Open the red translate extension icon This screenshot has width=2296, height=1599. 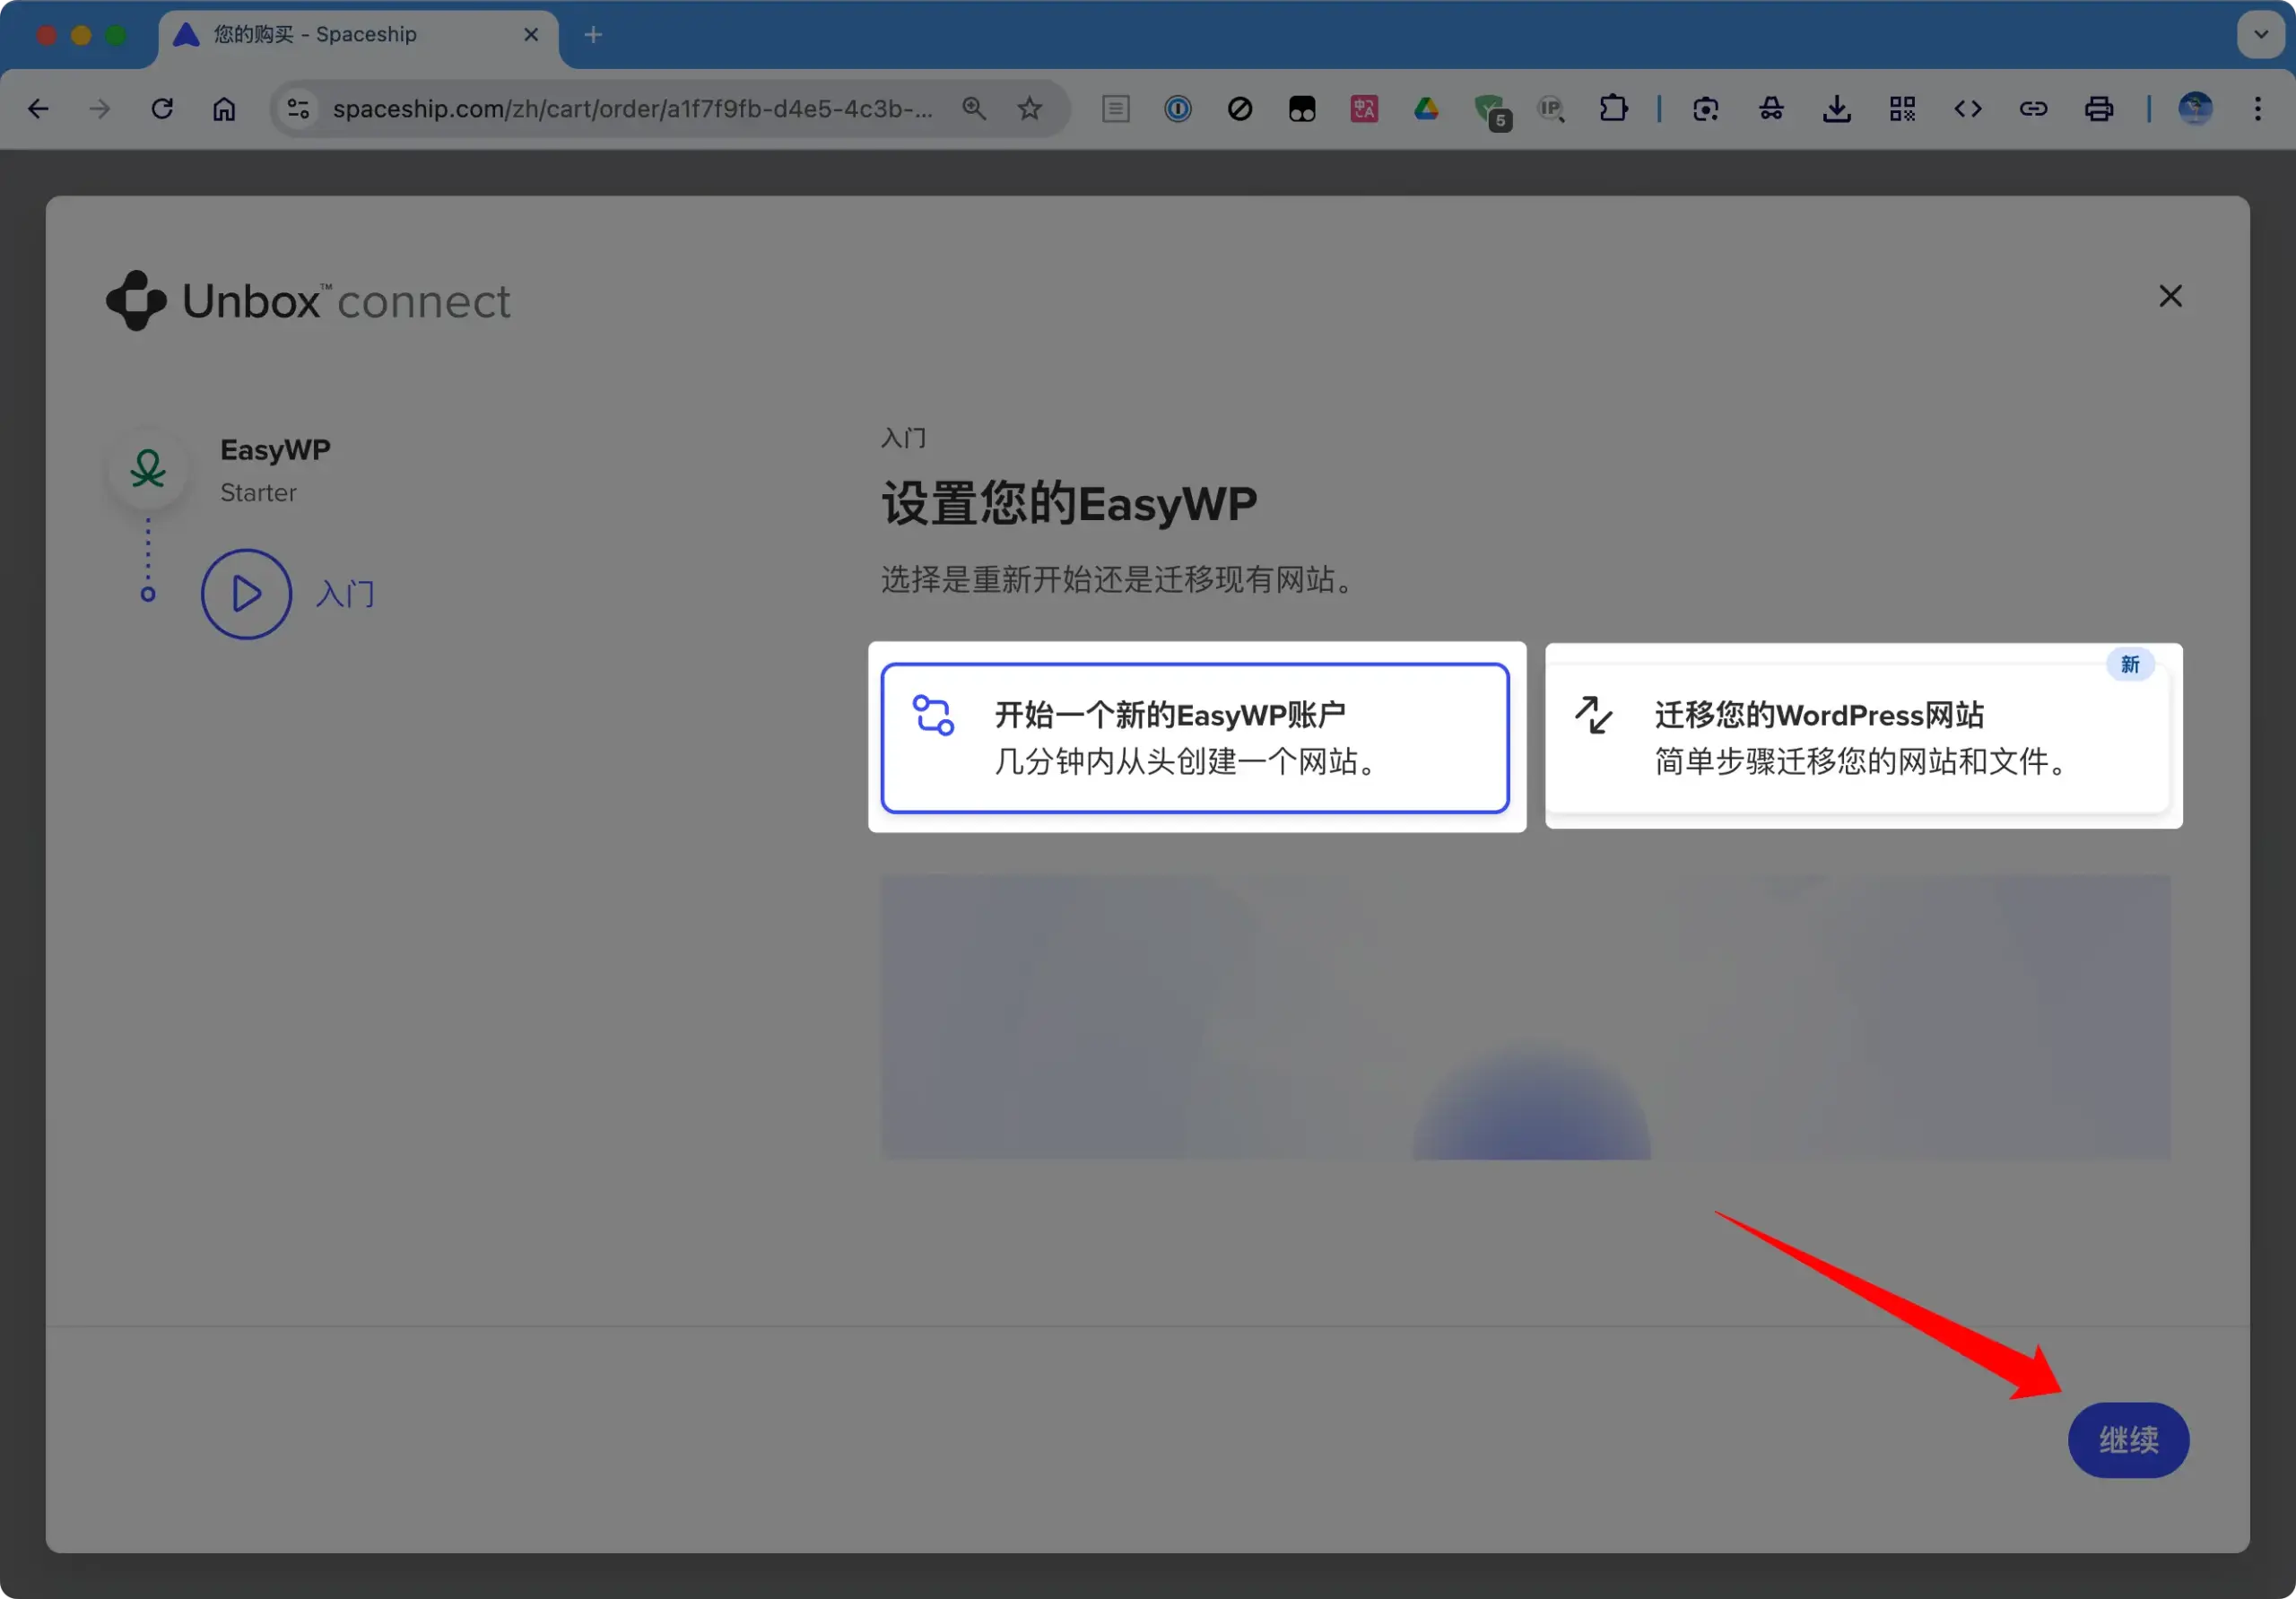pyautogui.click(x=1364, y=108)
